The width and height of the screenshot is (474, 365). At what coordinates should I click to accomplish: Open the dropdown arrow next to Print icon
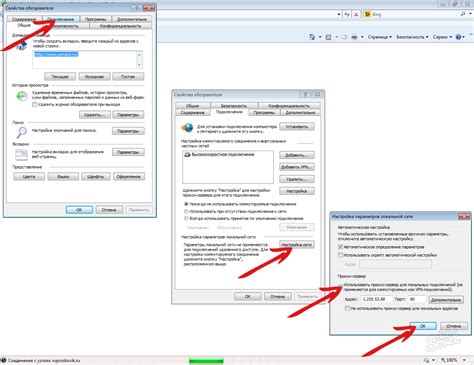(x=362, y=37)
